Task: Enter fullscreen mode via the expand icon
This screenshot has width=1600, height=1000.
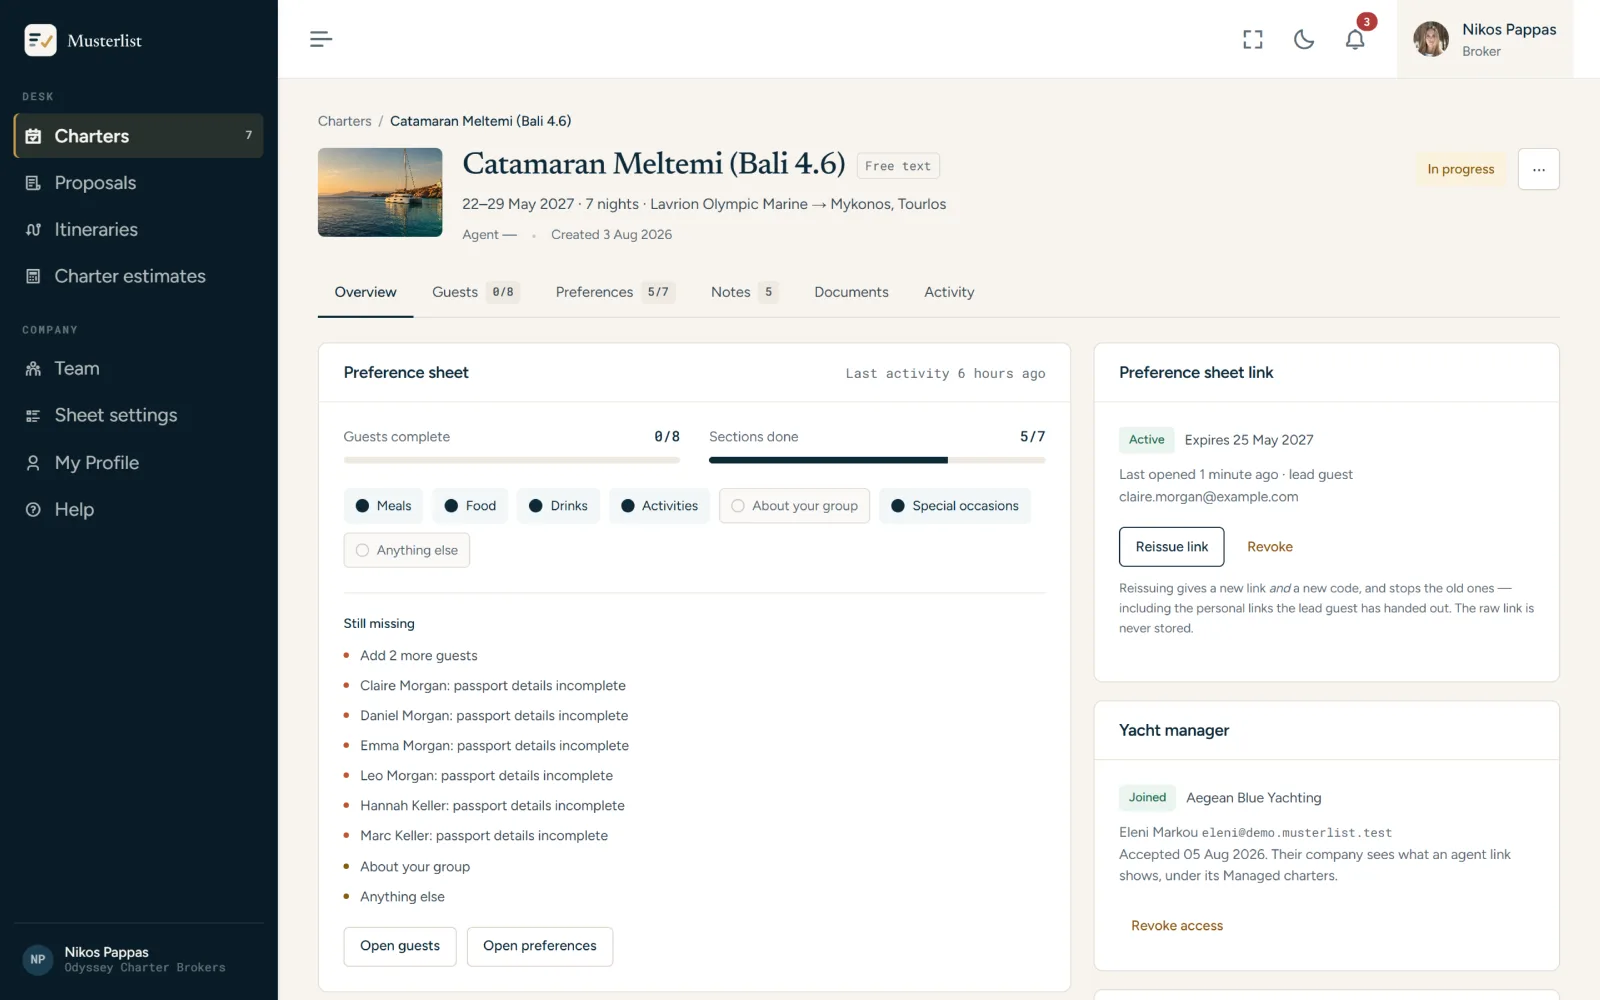Action: (1253, 39)
